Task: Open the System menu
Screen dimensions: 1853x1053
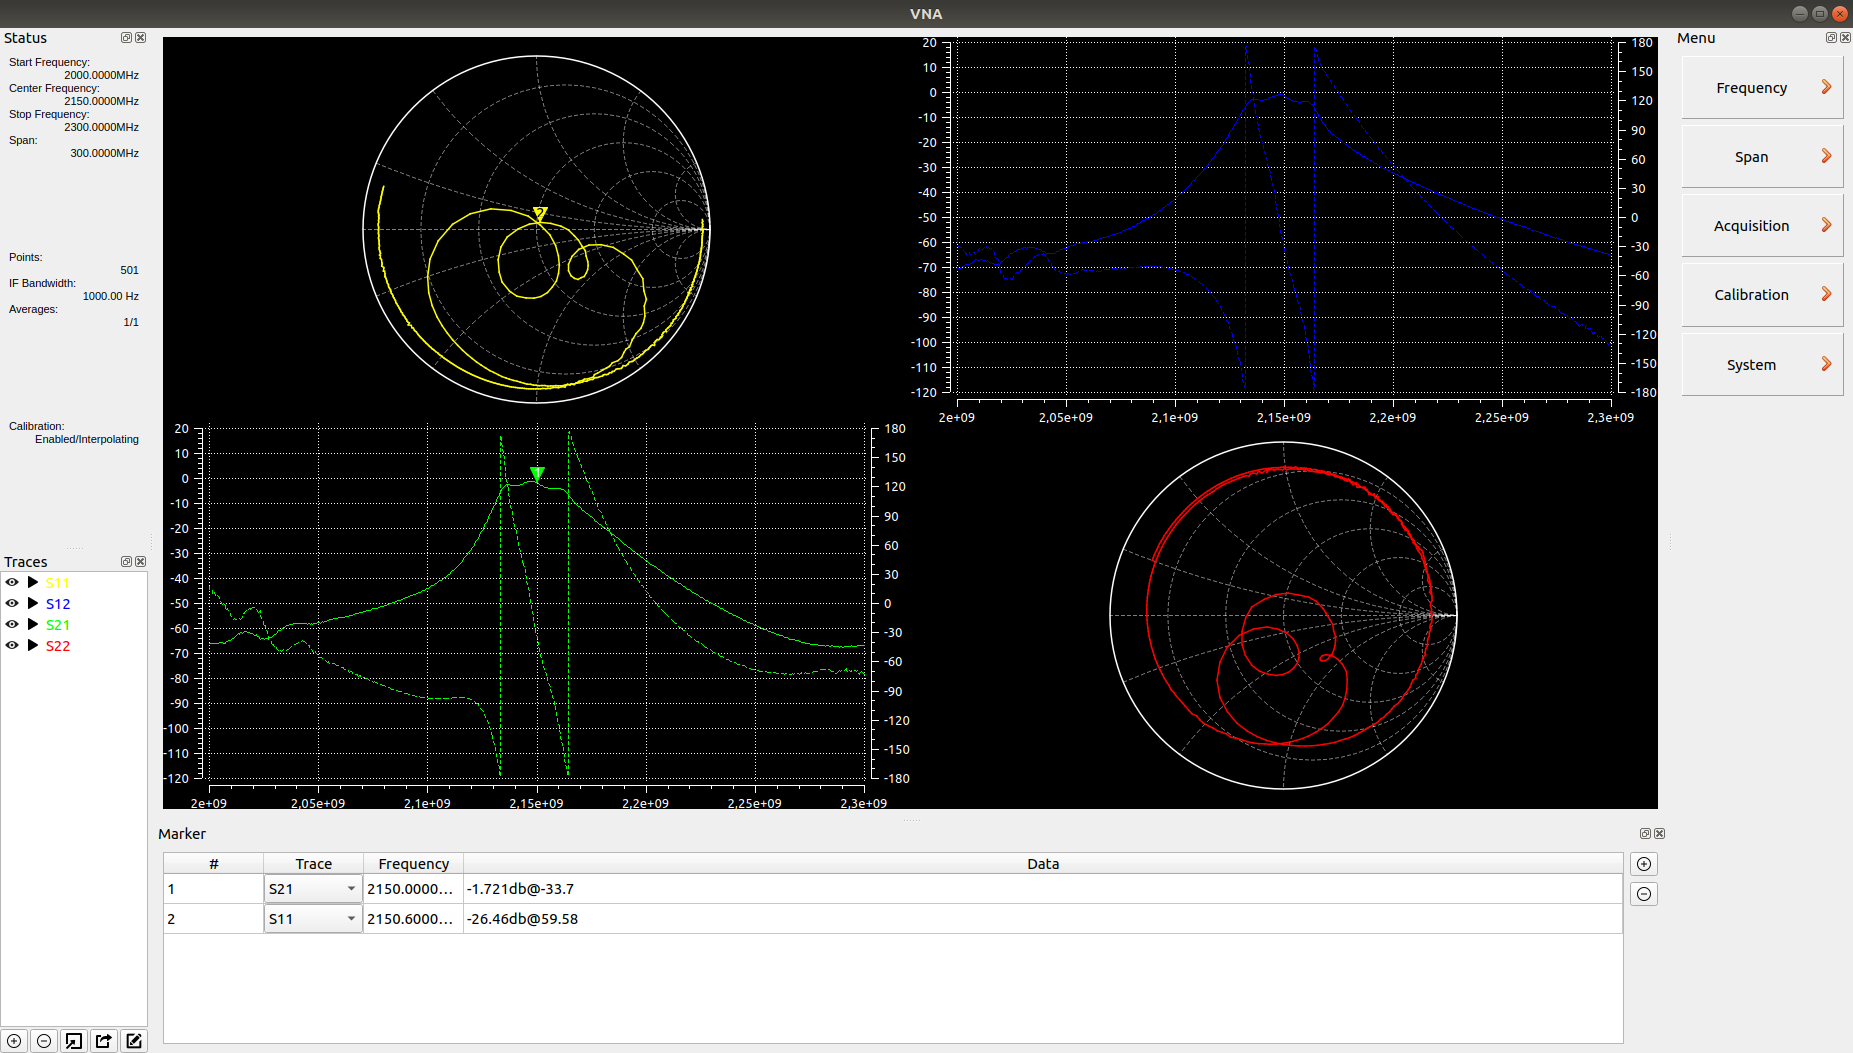Action: pyautogui.click(x=1762, y=365)
